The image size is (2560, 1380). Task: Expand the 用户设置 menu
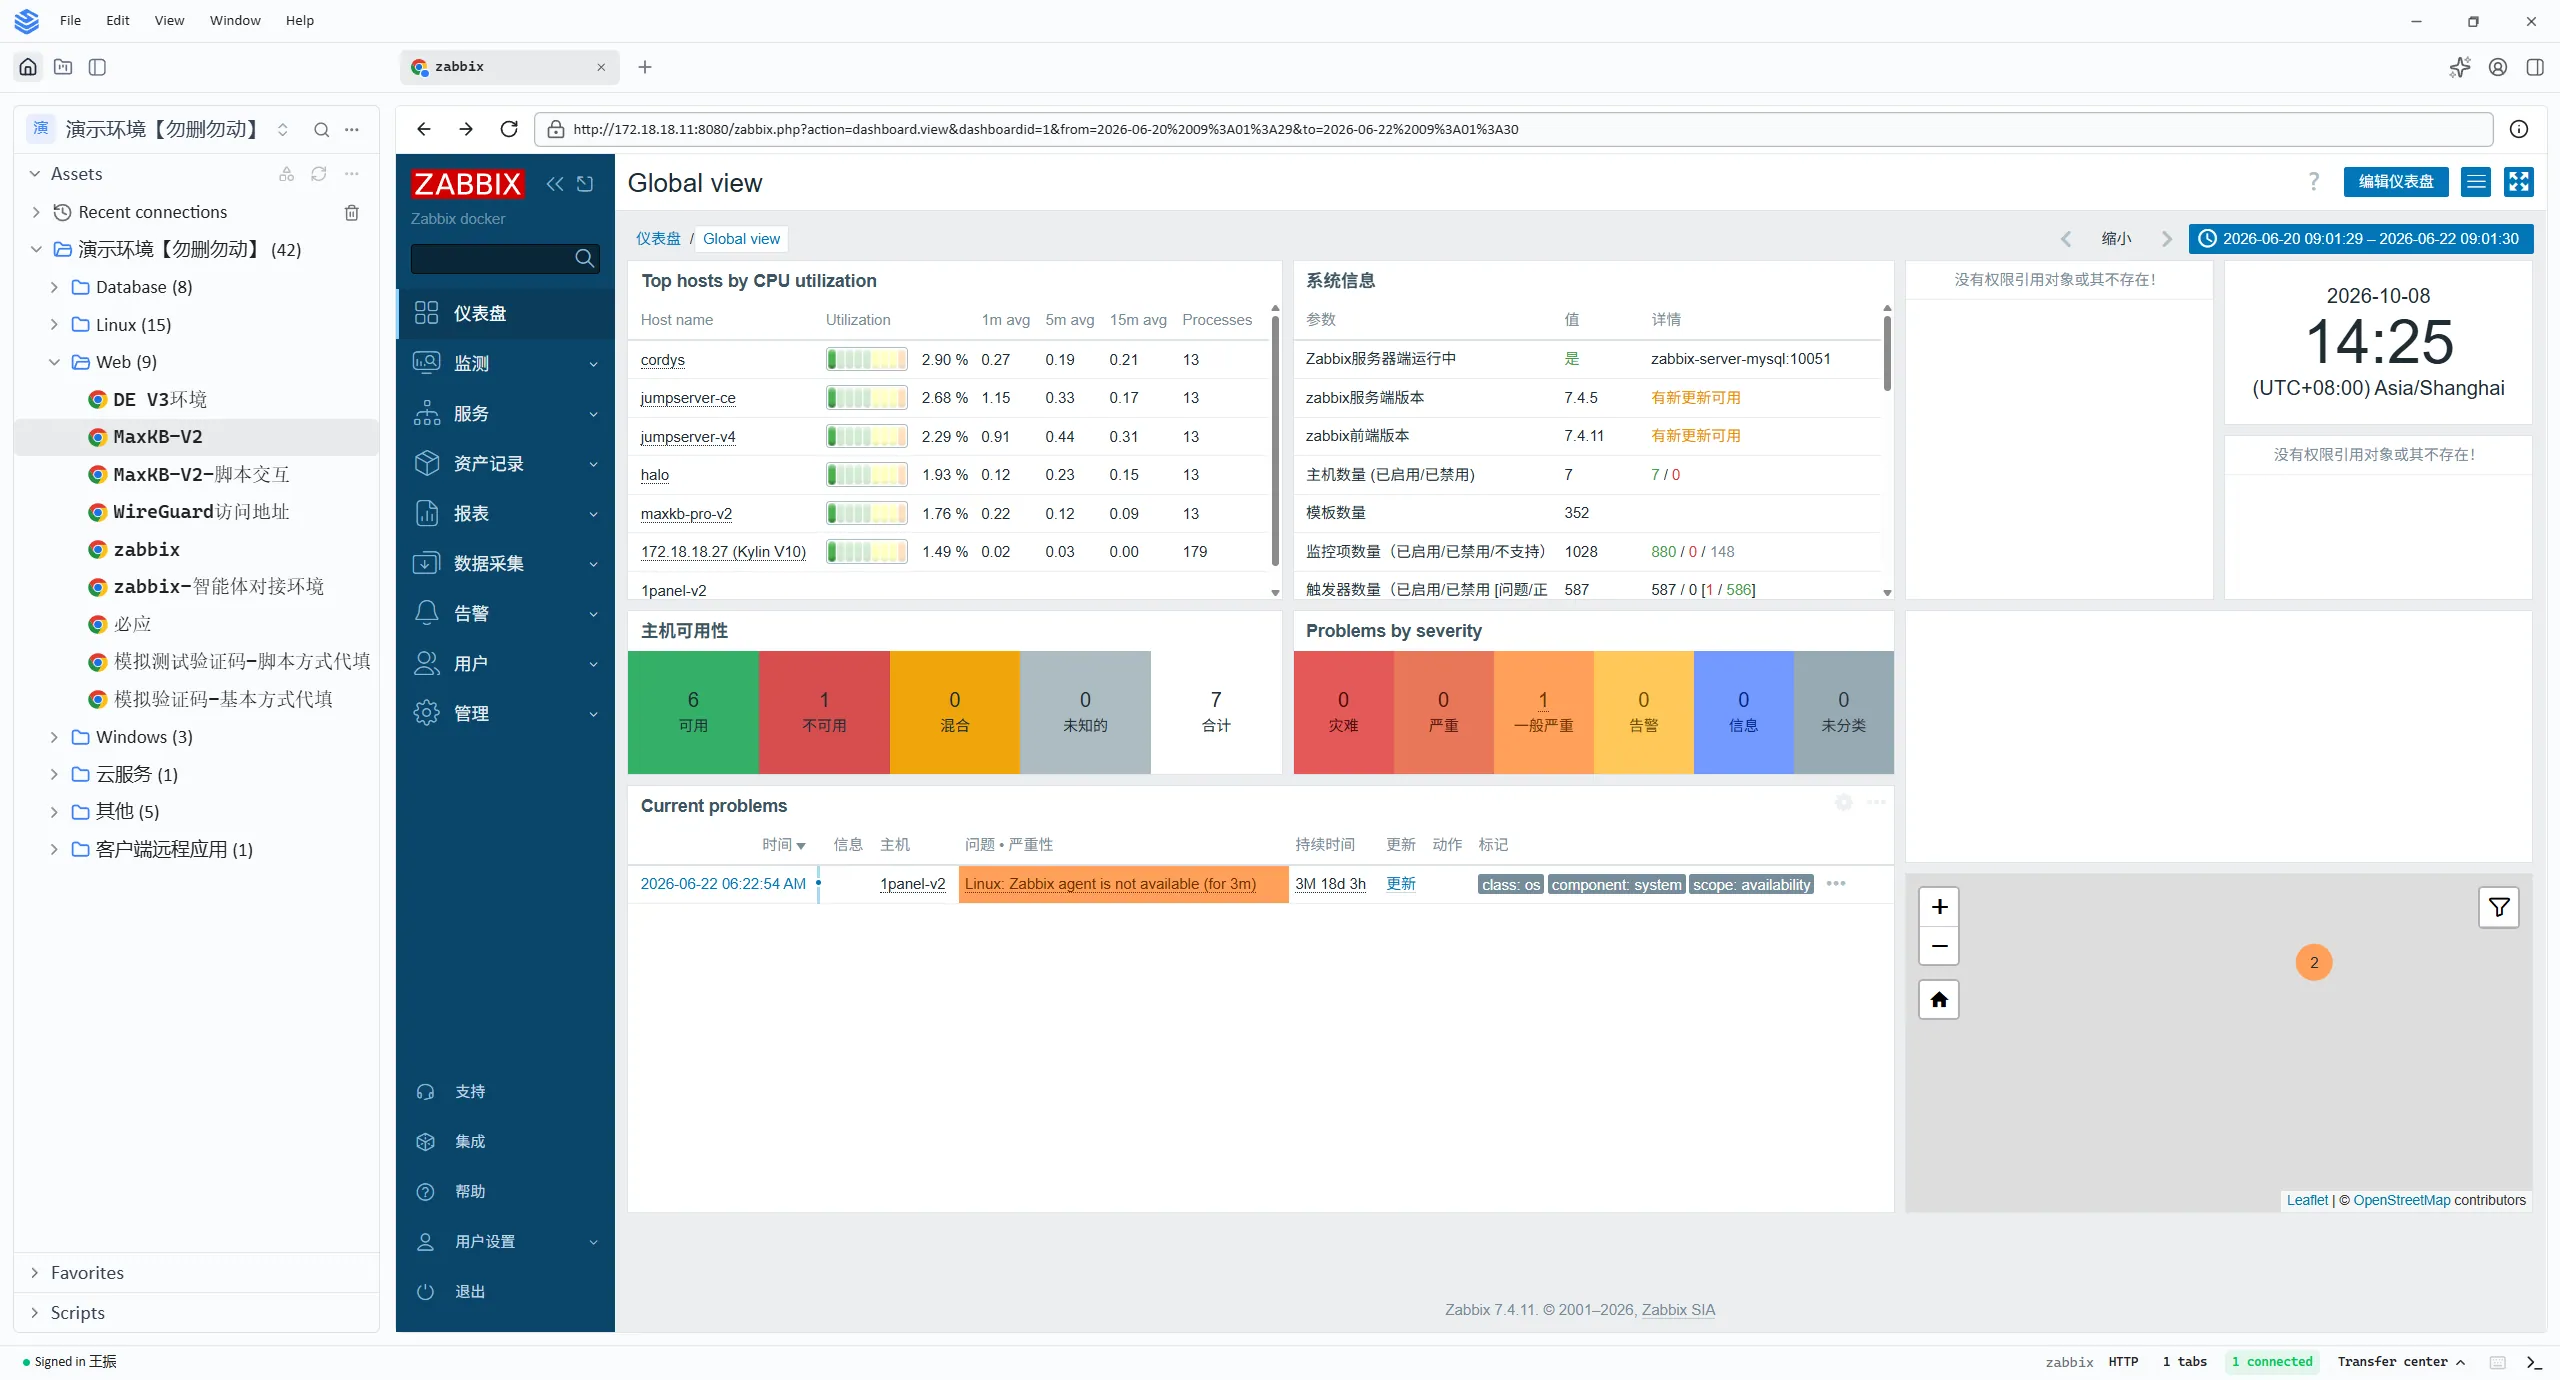(505, 1242)
